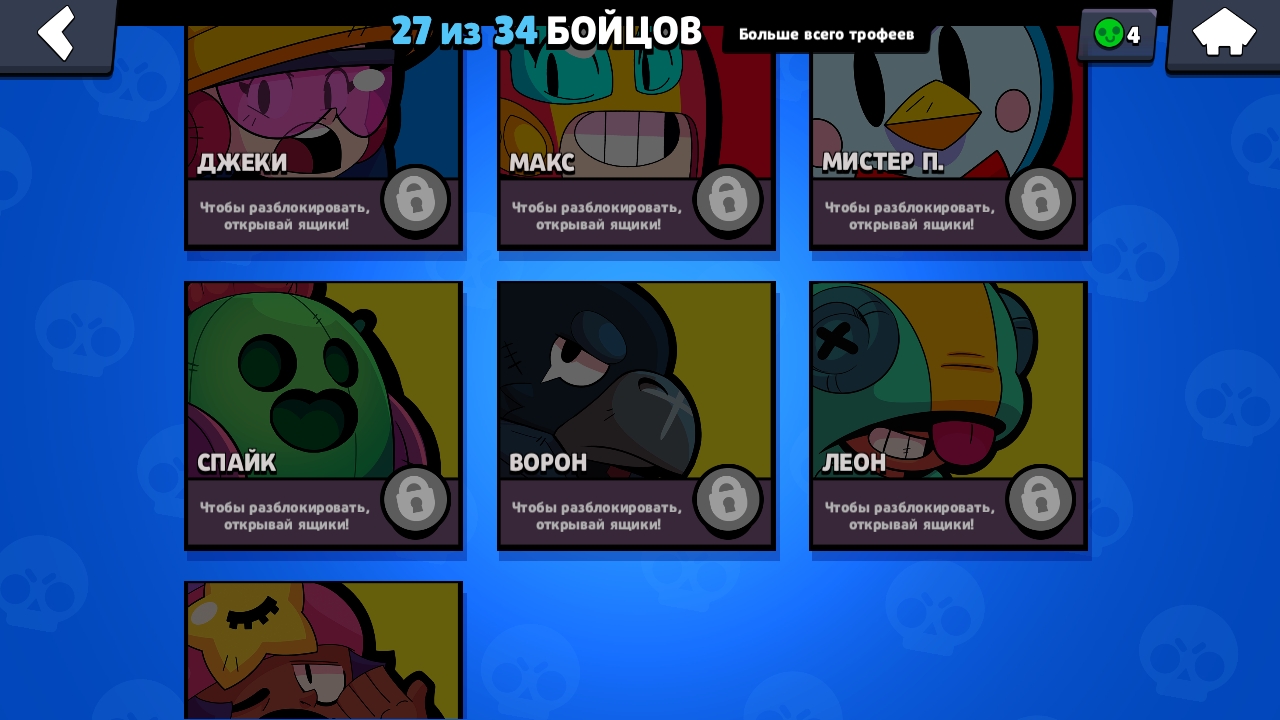Screen dimensions: 1280x720
Task: Open the 'Больше всего трофеев' sort dropdown
Action: point(826,34)
